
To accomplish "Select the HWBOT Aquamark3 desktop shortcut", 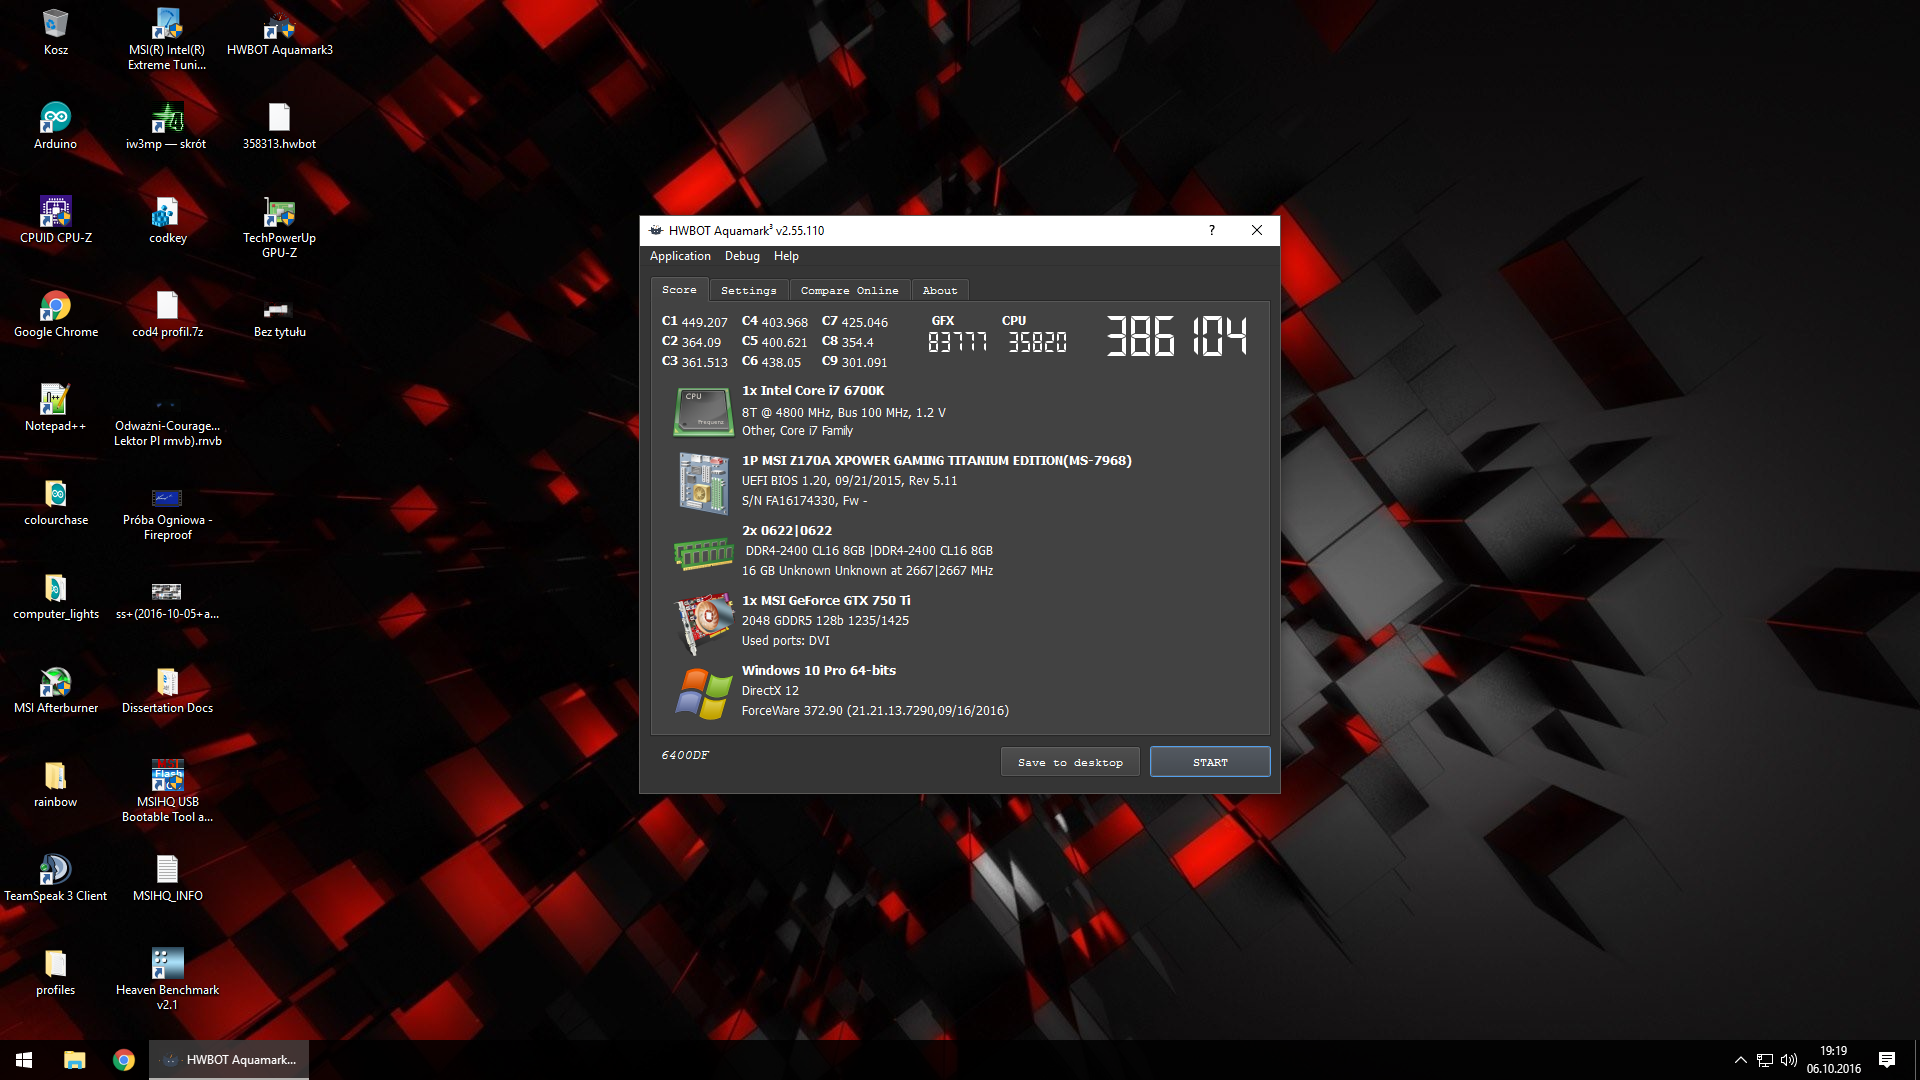I will tap(280, 32).
